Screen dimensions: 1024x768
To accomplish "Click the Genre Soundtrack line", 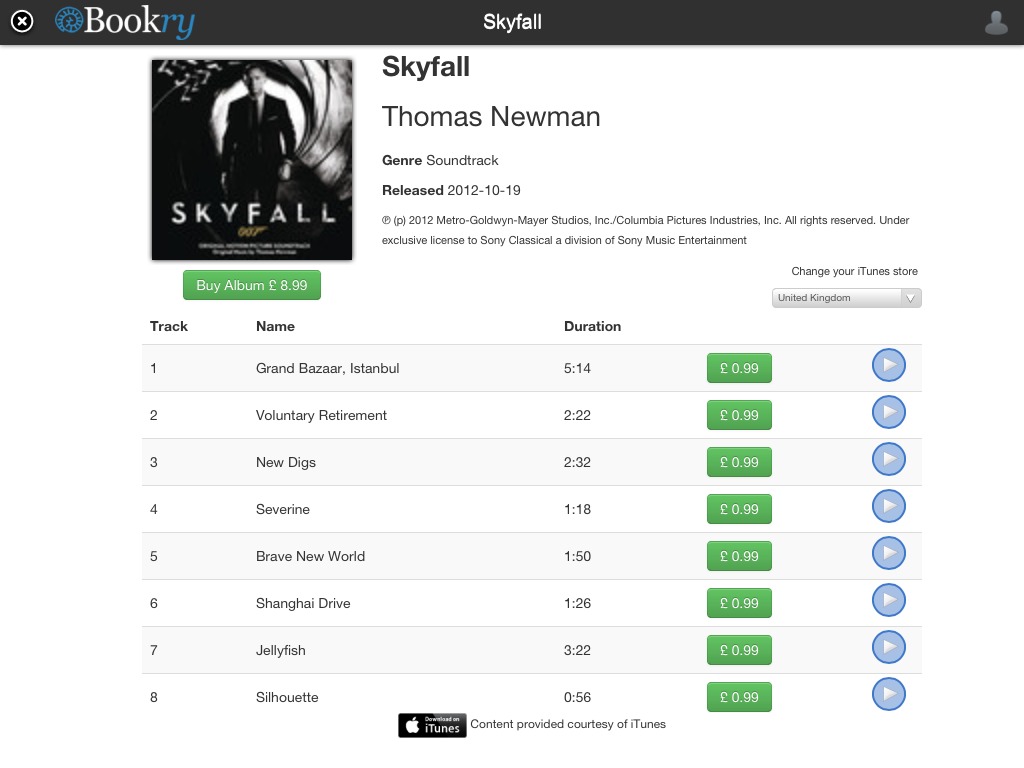I will [x=440, y=161].
